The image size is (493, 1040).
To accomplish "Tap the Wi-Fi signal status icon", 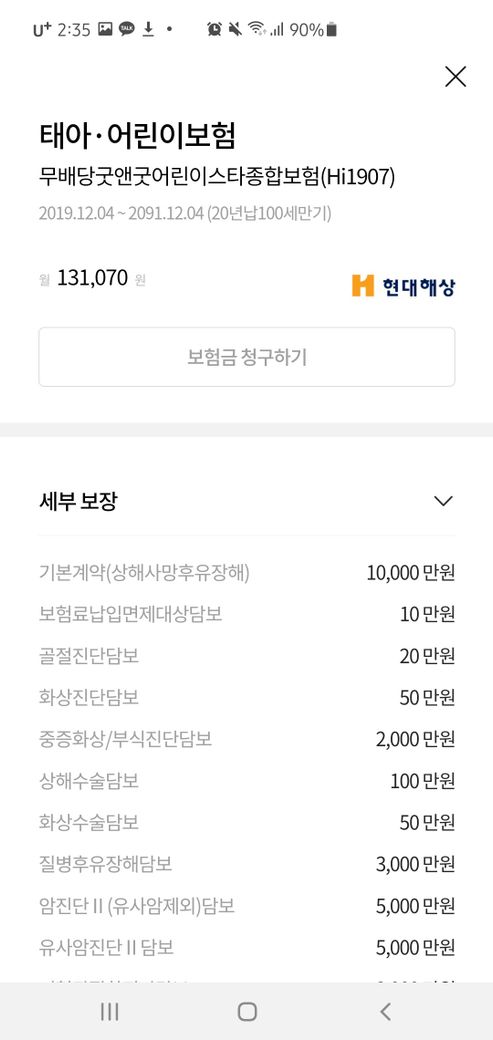I will tap(256, 29).
